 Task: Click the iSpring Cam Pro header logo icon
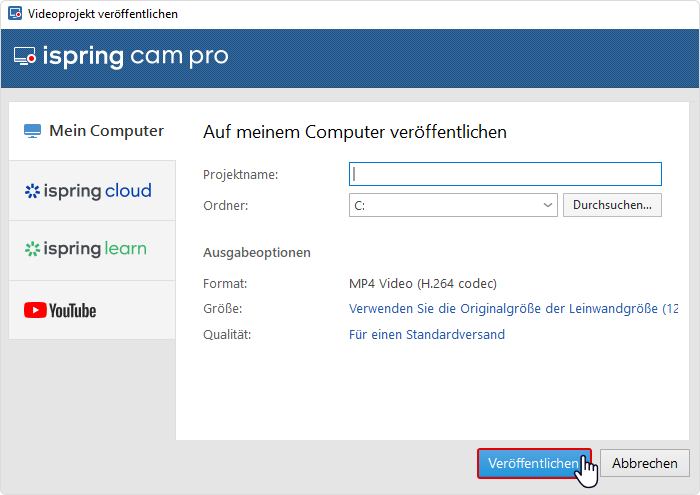pyautogui.click(x=25, y=57)
